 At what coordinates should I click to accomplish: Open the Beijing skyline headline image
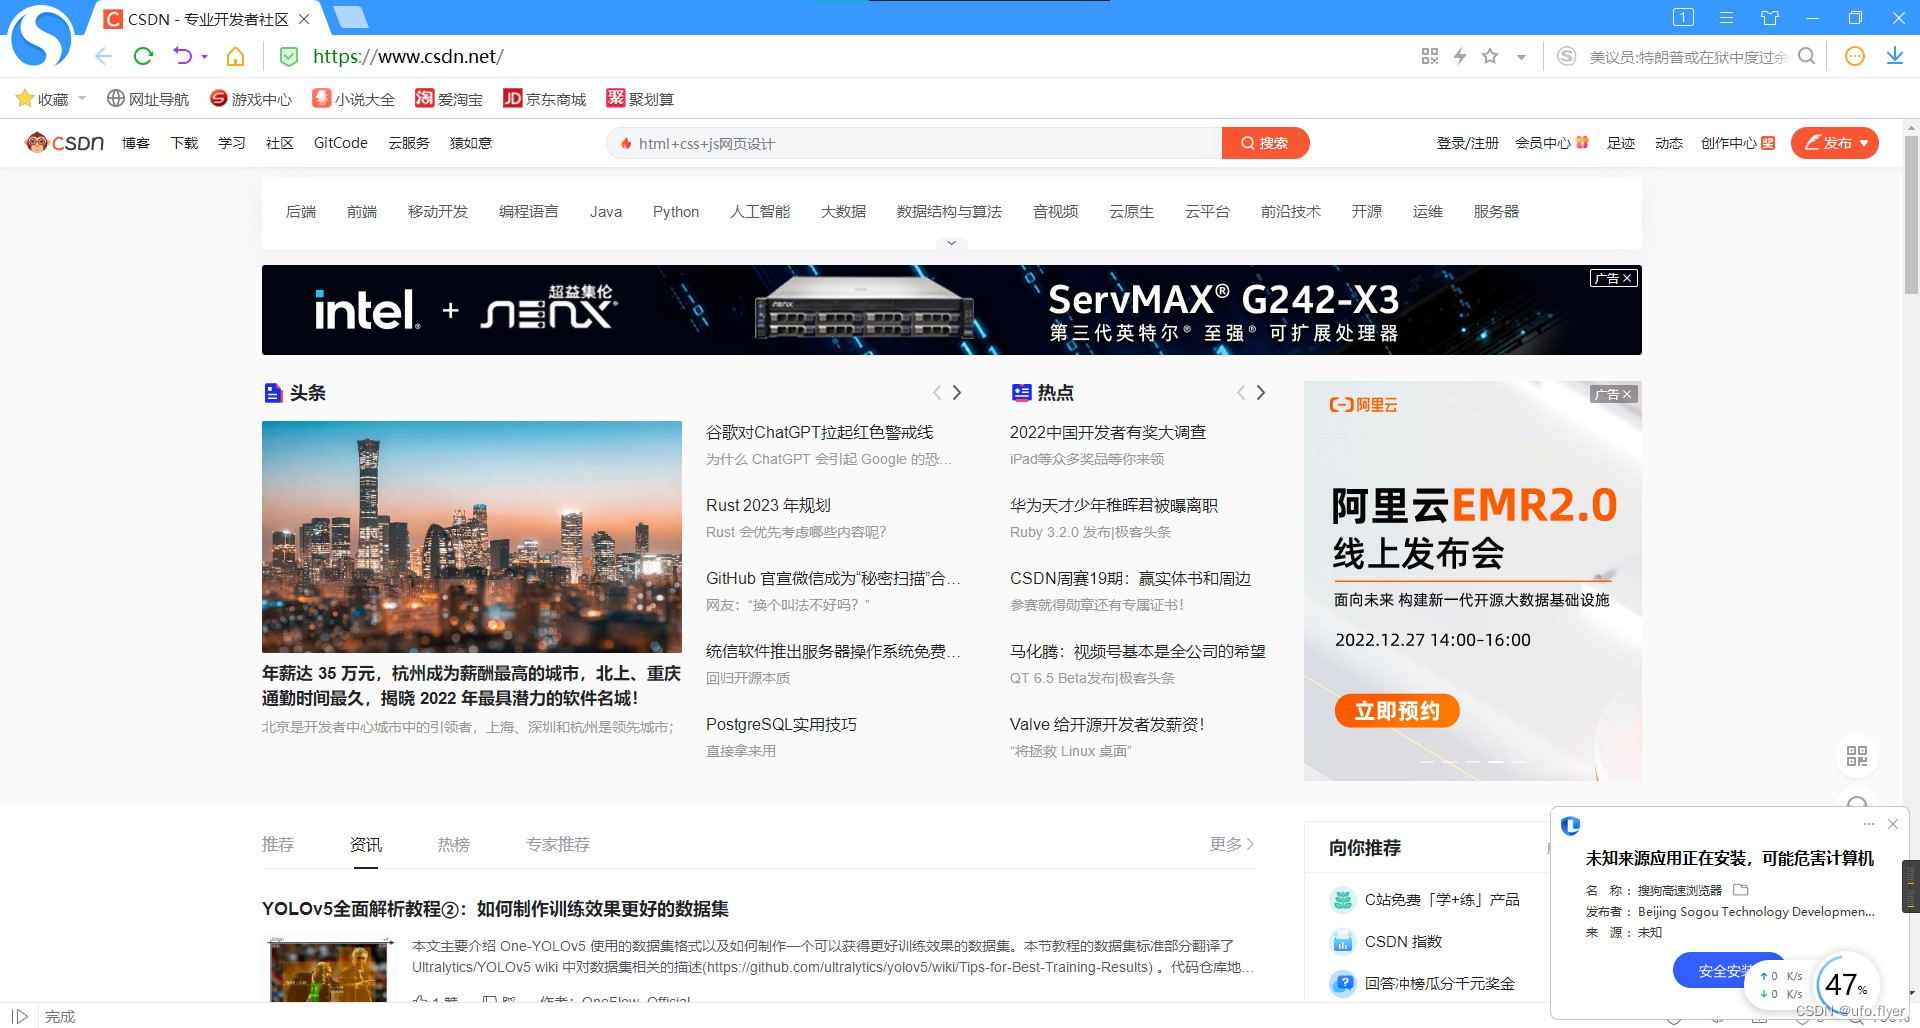[472, 537]
